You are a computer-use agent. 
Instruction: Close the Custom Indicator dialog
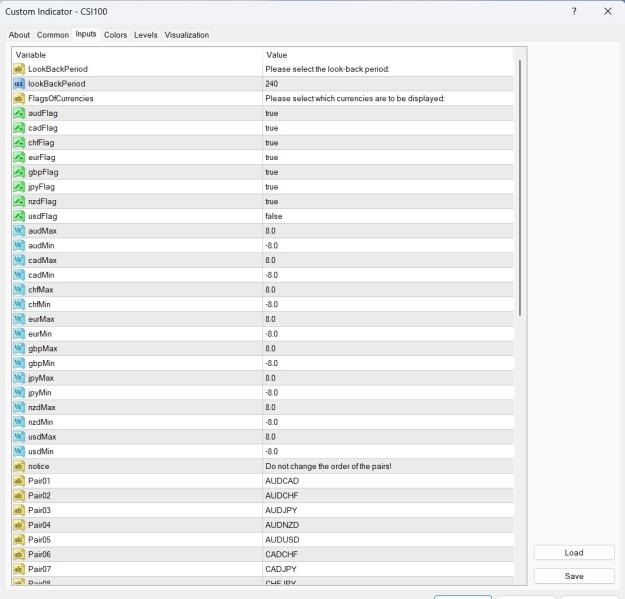tap(607, 12)
